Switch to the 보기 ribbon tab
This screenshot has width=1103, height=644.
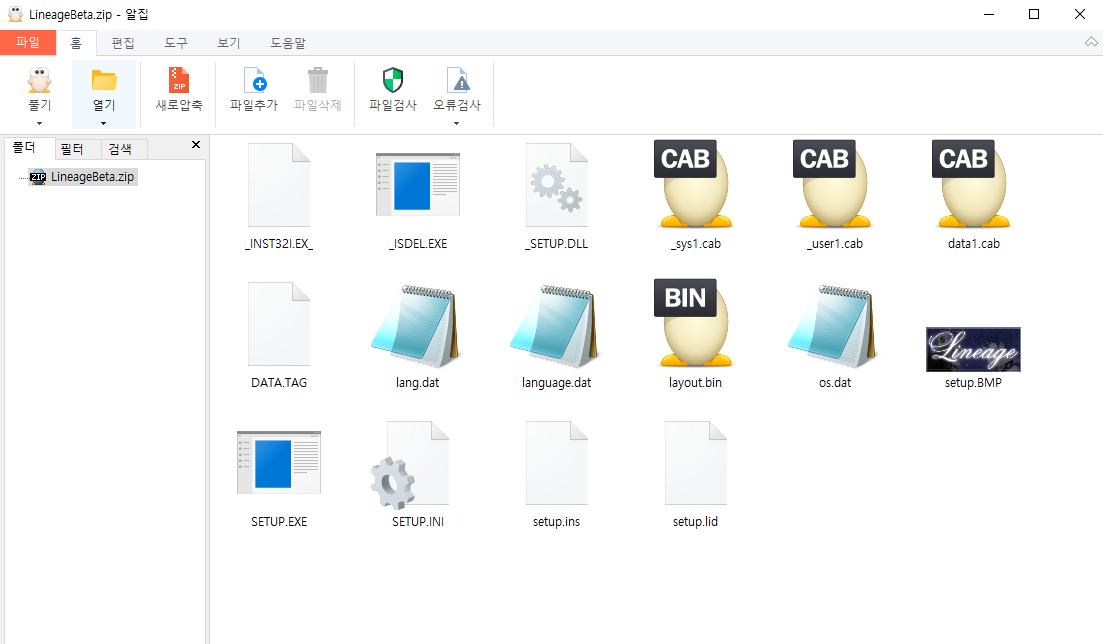tap(229, 43)
